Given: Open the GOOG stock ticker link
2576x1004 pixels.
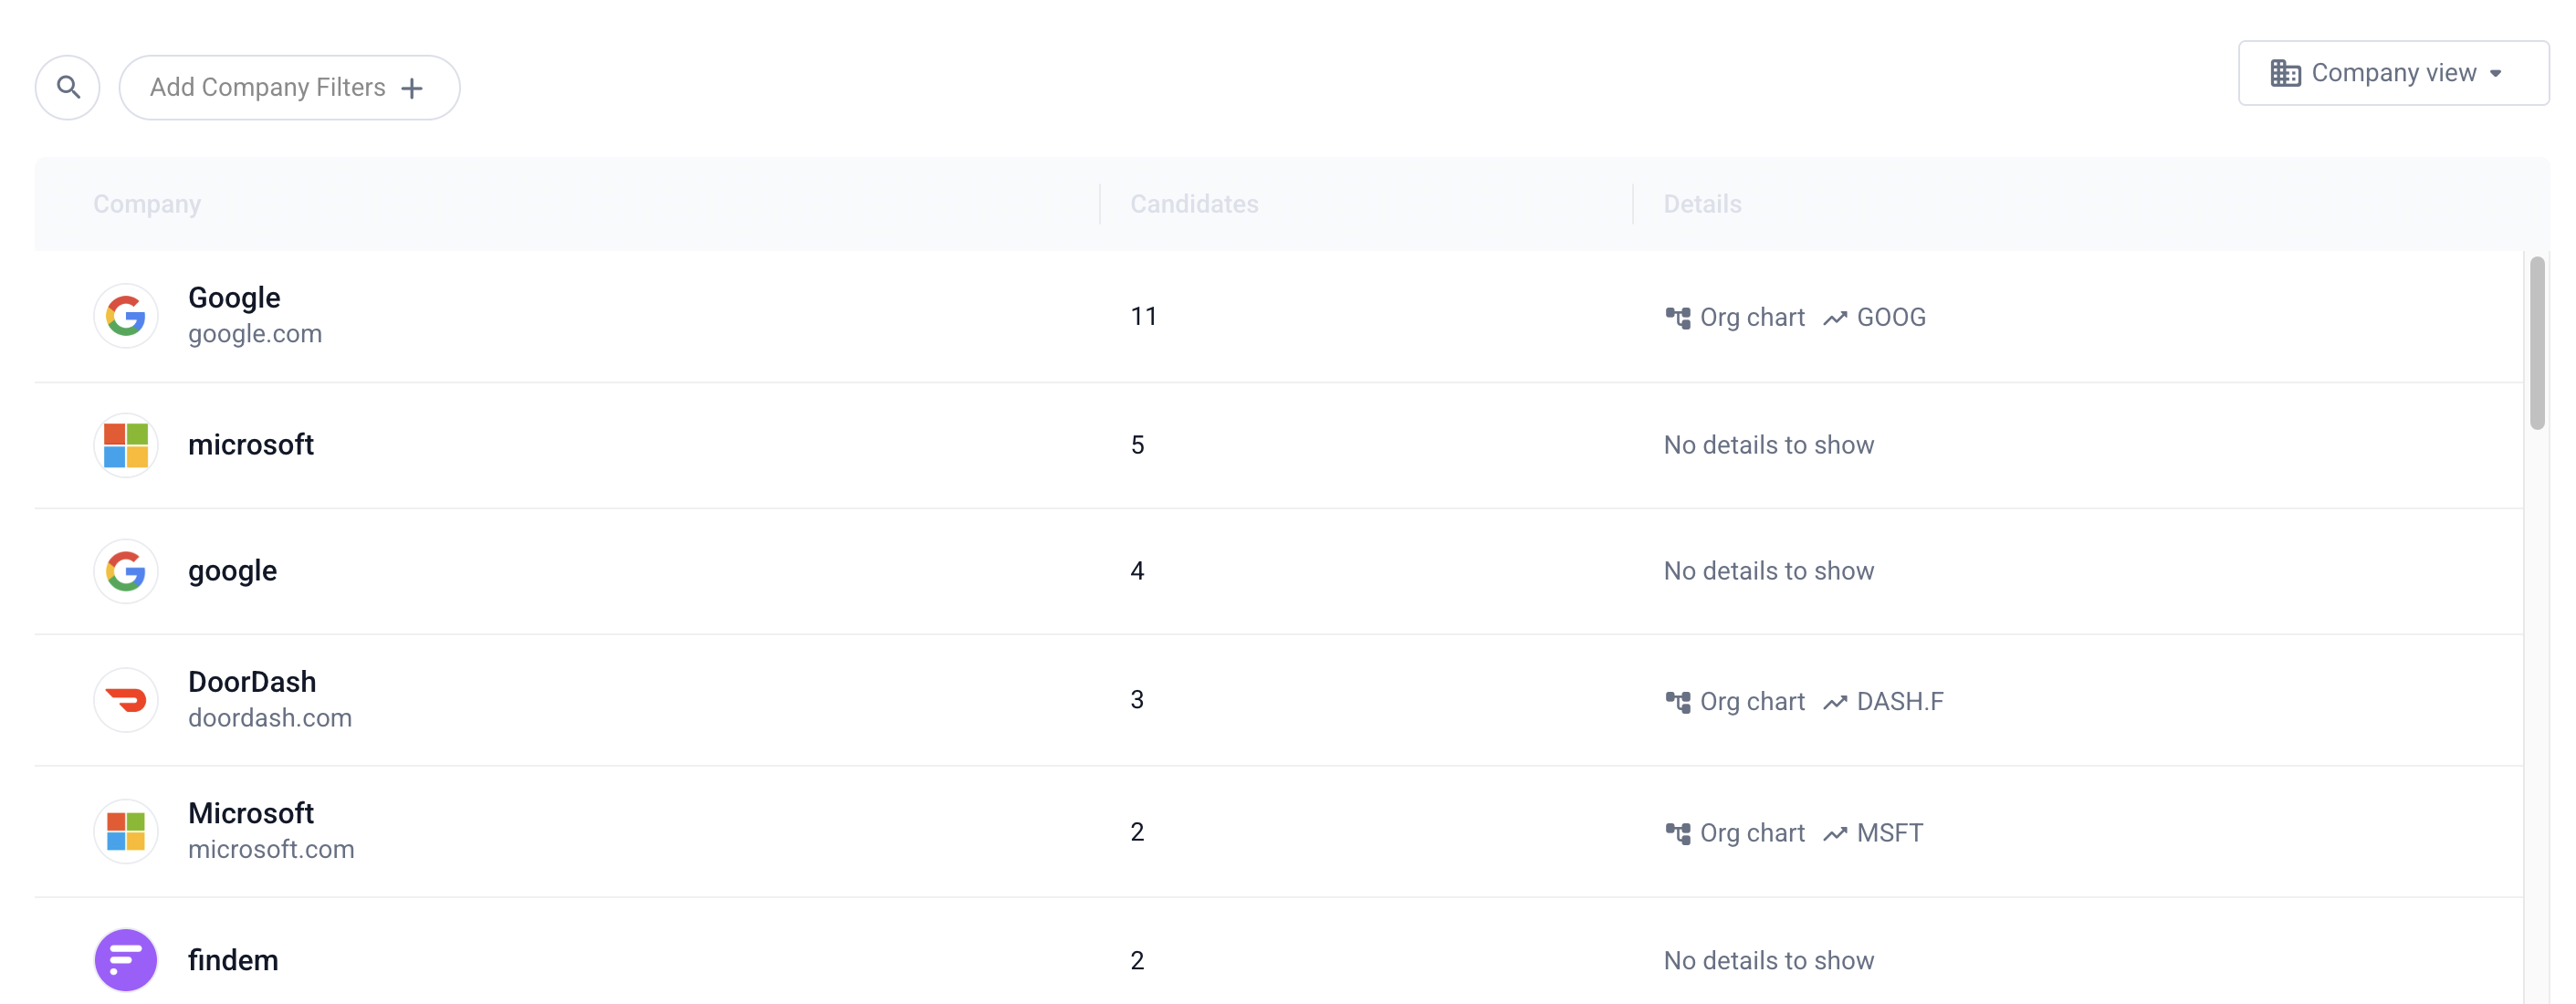Looking at the screenshot, I should pyautogui.click(x=1890, y=318).
